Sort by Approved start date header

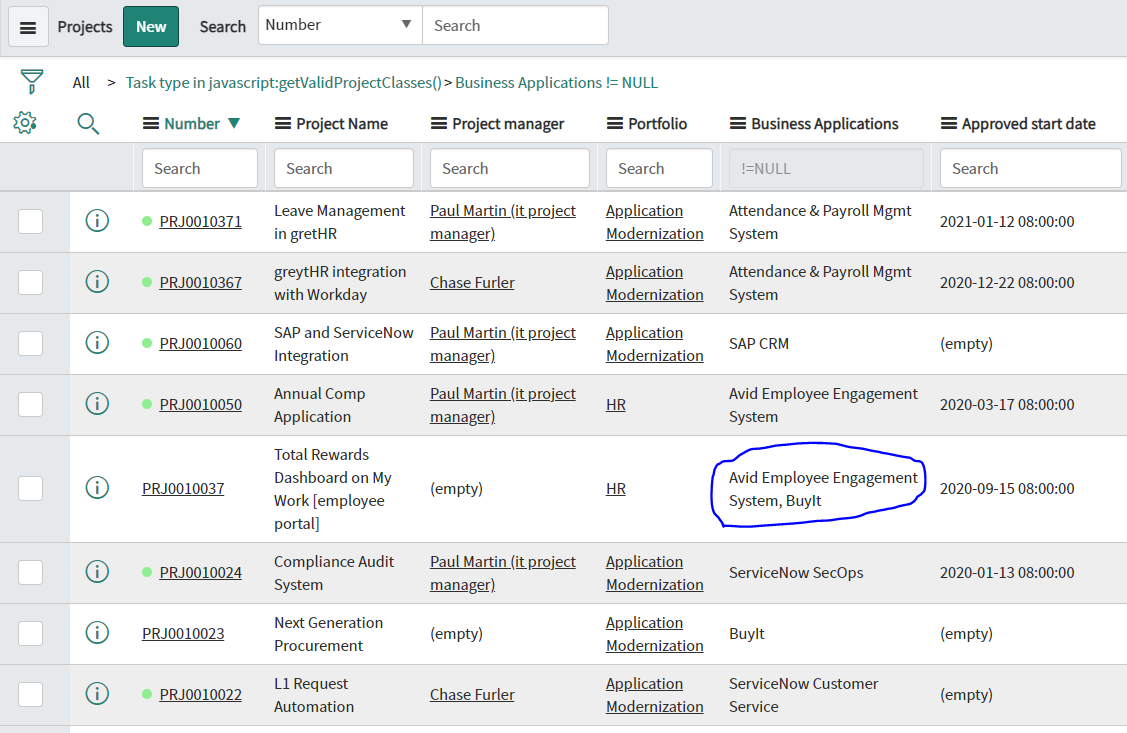[x=1029, y=124]
